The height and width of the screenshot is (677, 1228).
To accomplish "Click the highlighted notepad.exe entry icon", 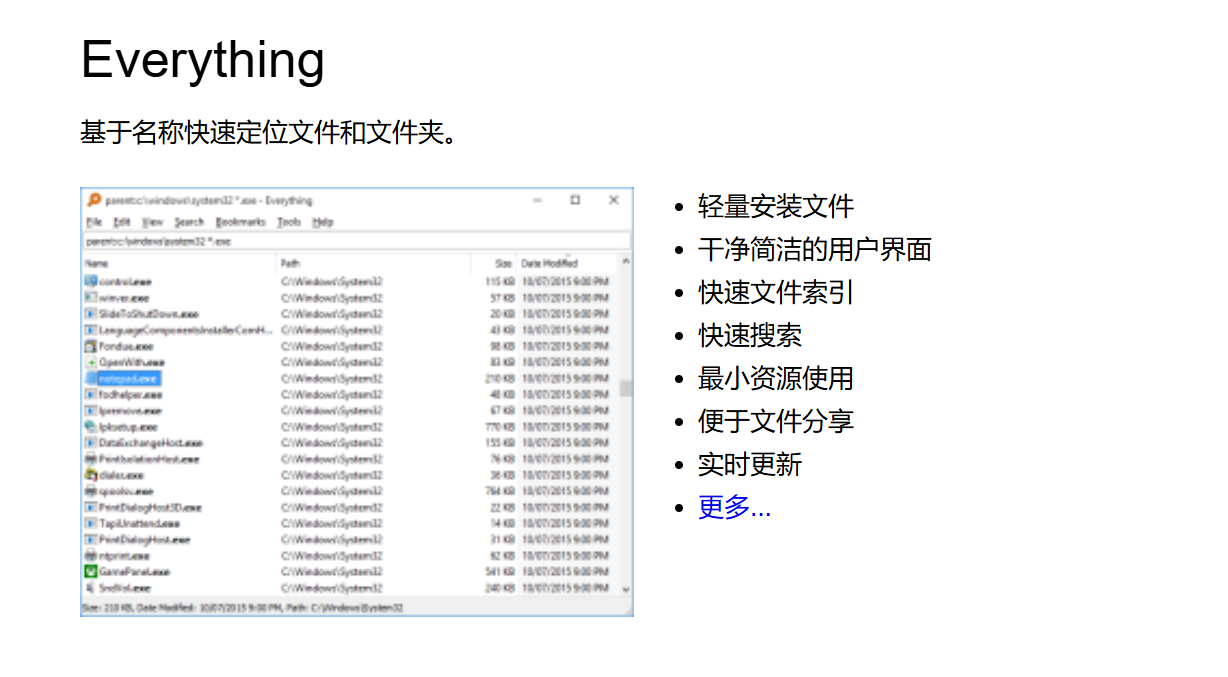I will click(x=91, y=378).
